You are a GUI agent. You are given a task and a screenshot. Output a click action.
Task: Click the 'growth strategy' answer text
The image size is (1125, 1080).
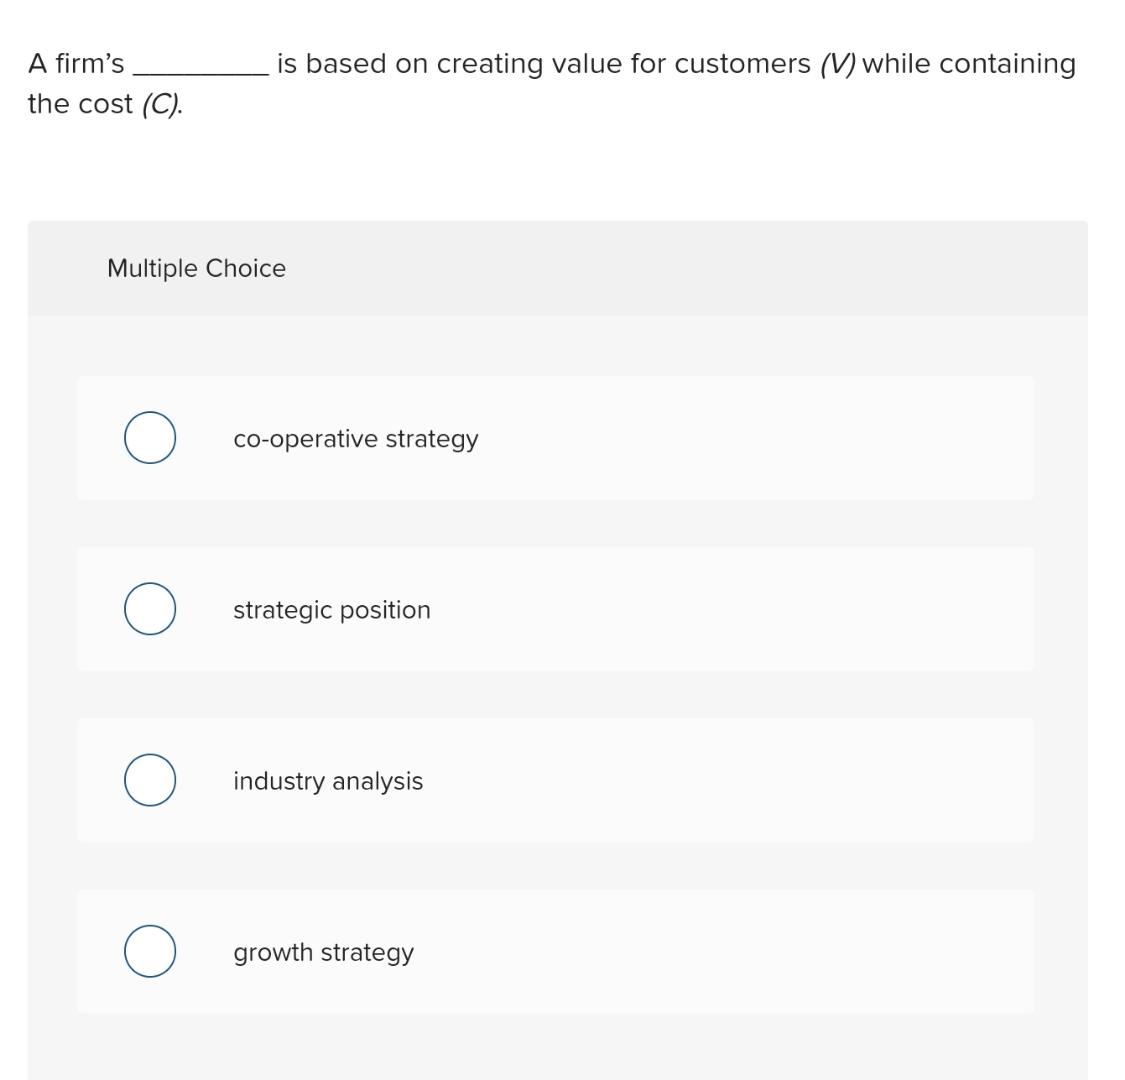point(323,952)
